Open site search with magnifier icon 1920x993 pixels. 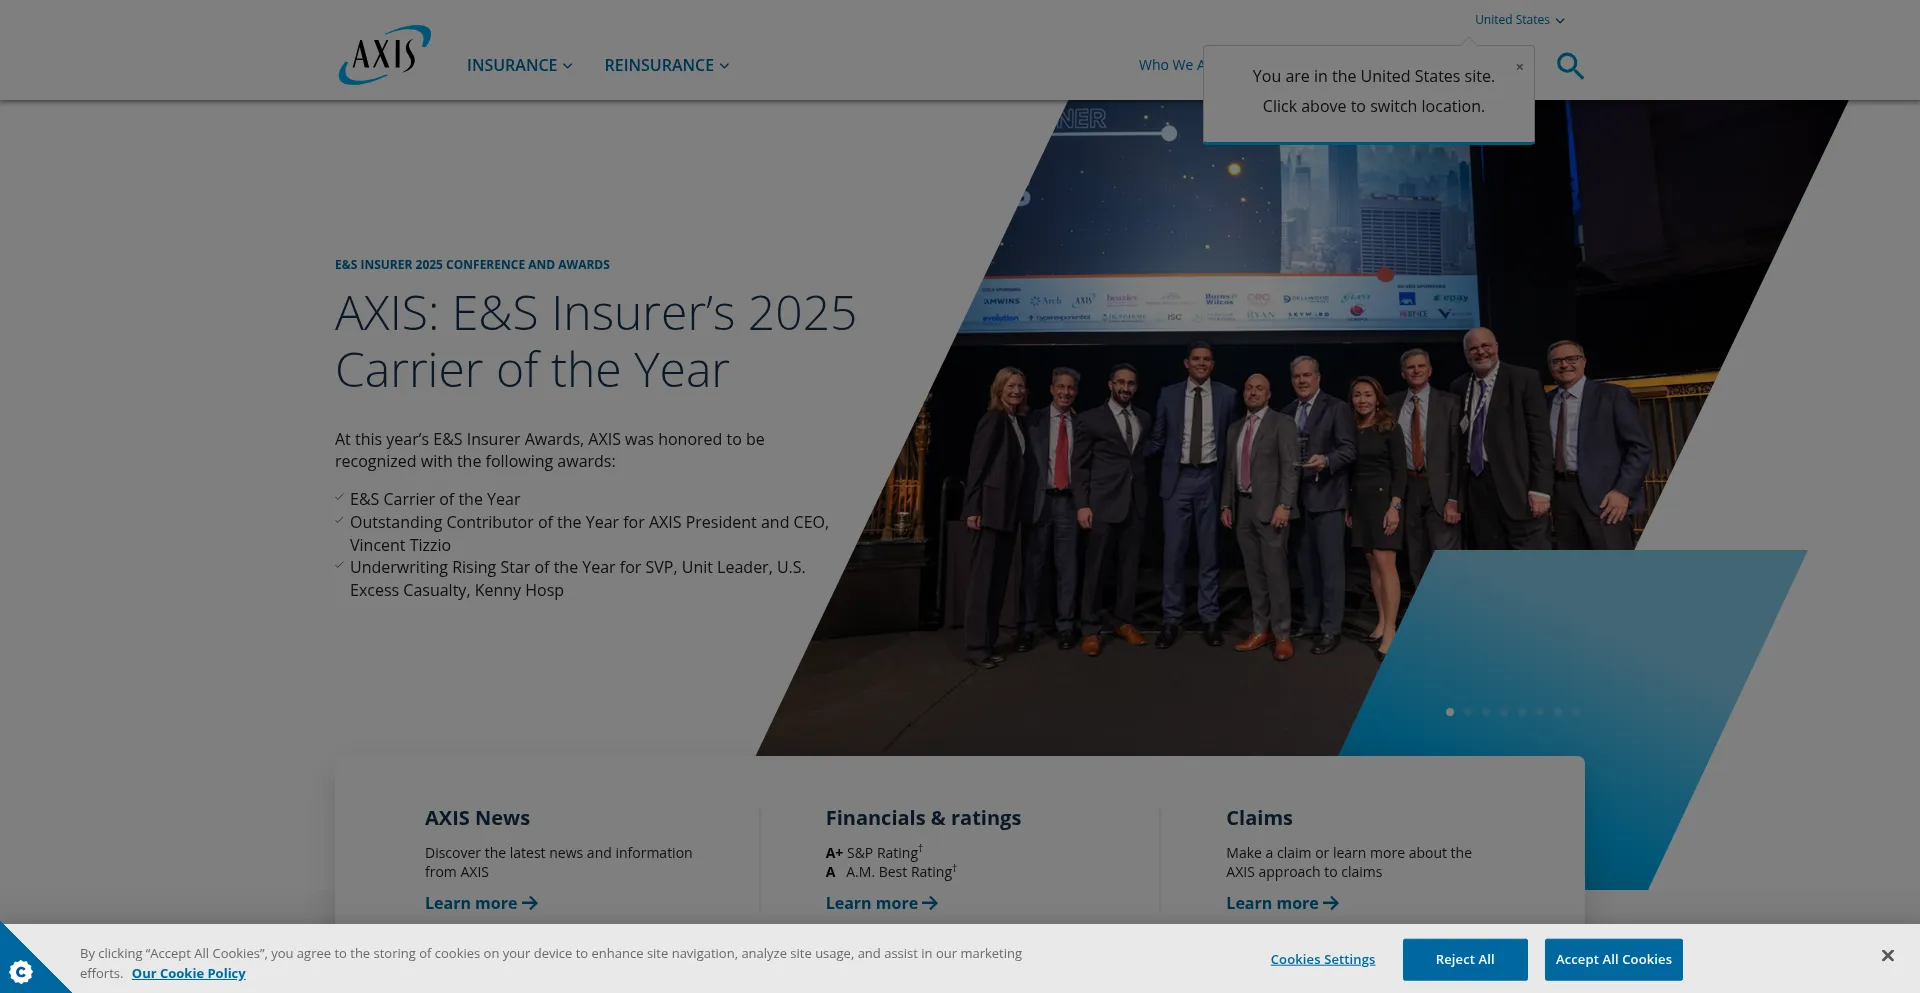(1570, 66)
